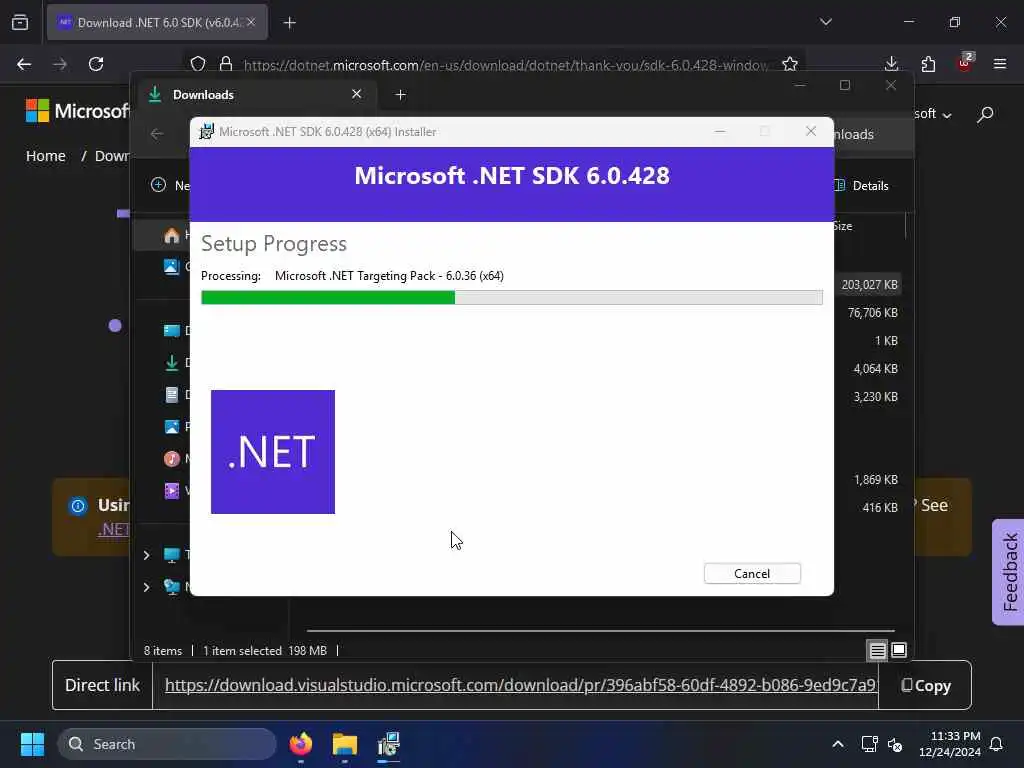
Task: Open the Home breadcrumb link
Action: click(46, 156)
